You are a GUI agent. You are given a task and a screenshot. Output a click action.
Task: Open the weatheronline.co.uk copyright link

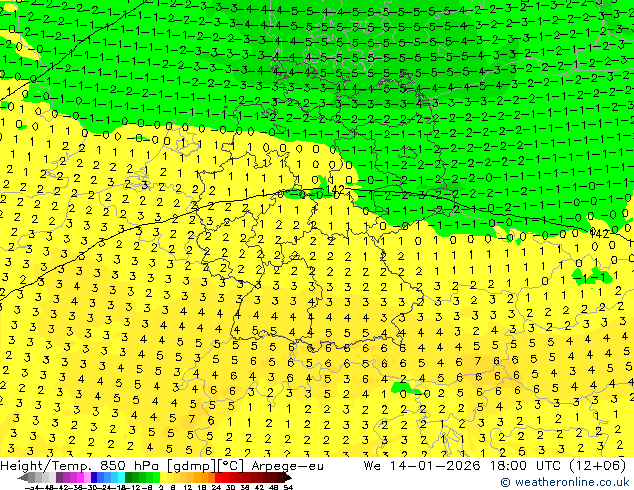click(x=565, y=482)
